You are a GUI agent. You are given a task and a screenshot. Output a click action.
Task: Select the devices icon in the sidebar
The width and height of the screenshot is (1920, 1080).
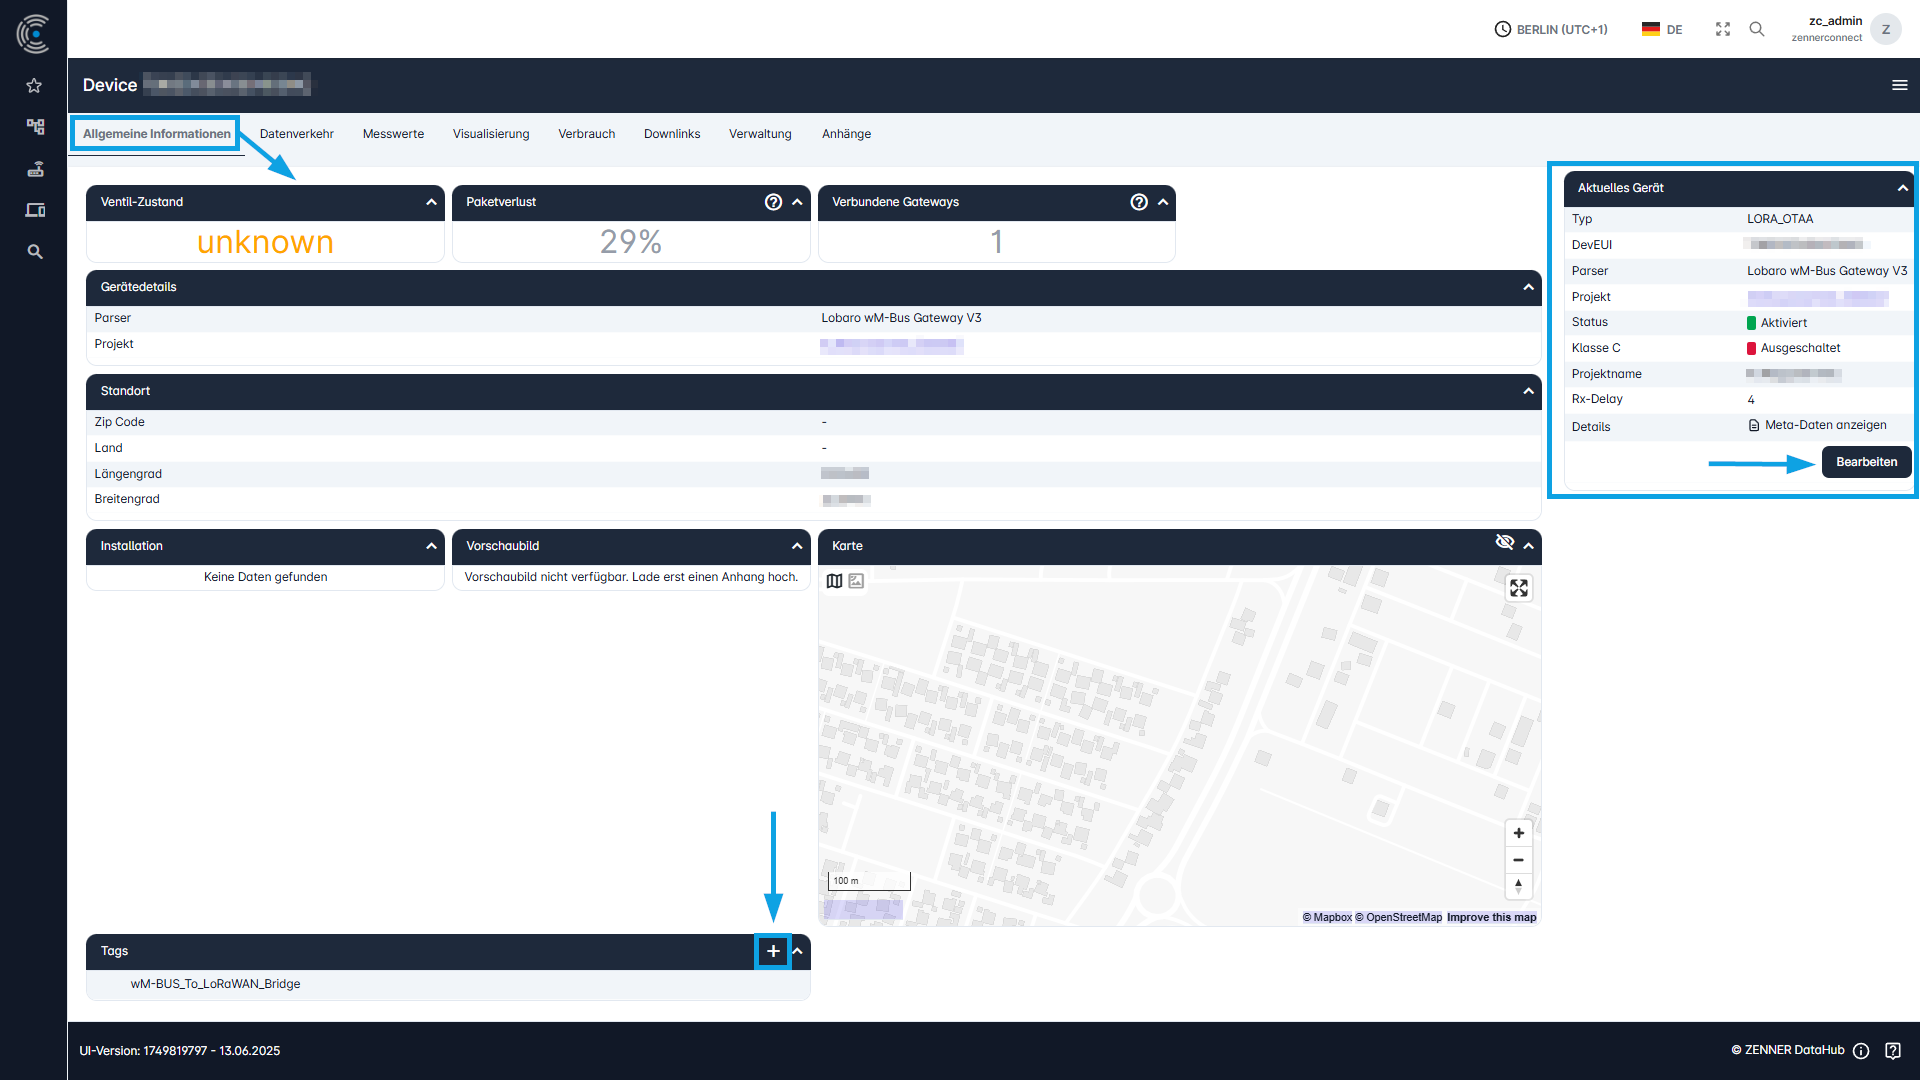pos(34,210)
